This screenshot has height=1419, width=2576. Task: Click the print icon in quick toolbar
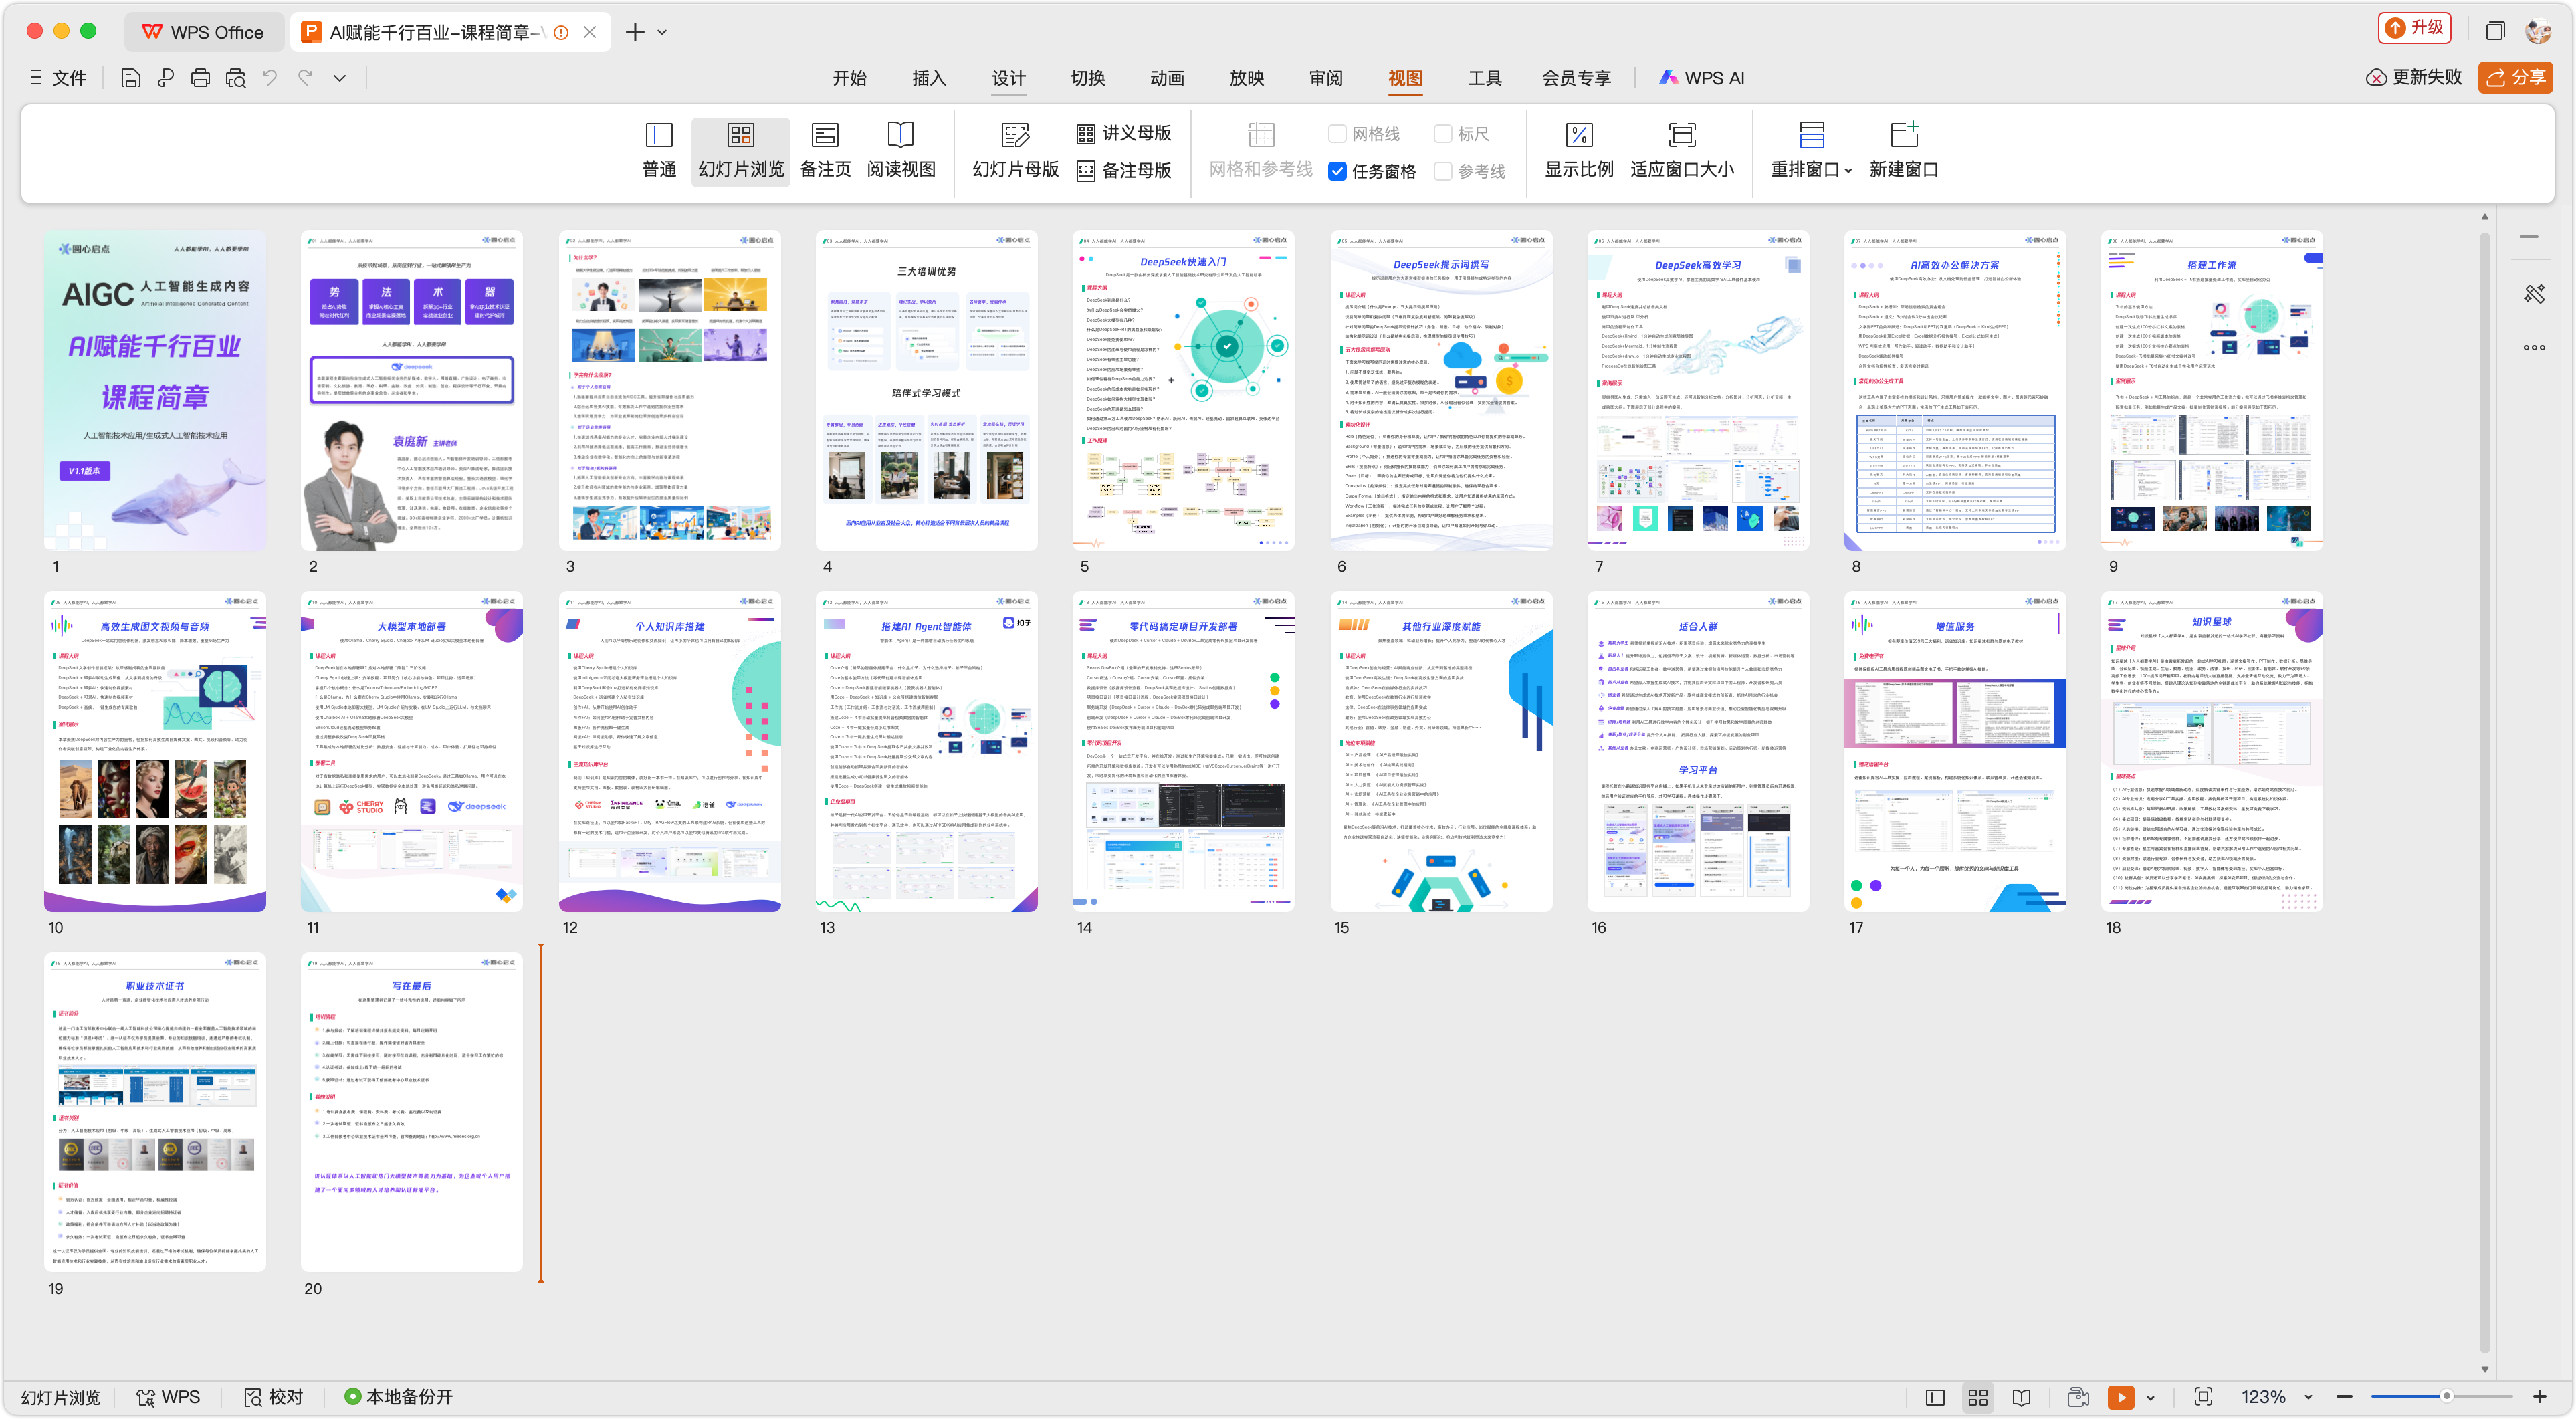200,78
